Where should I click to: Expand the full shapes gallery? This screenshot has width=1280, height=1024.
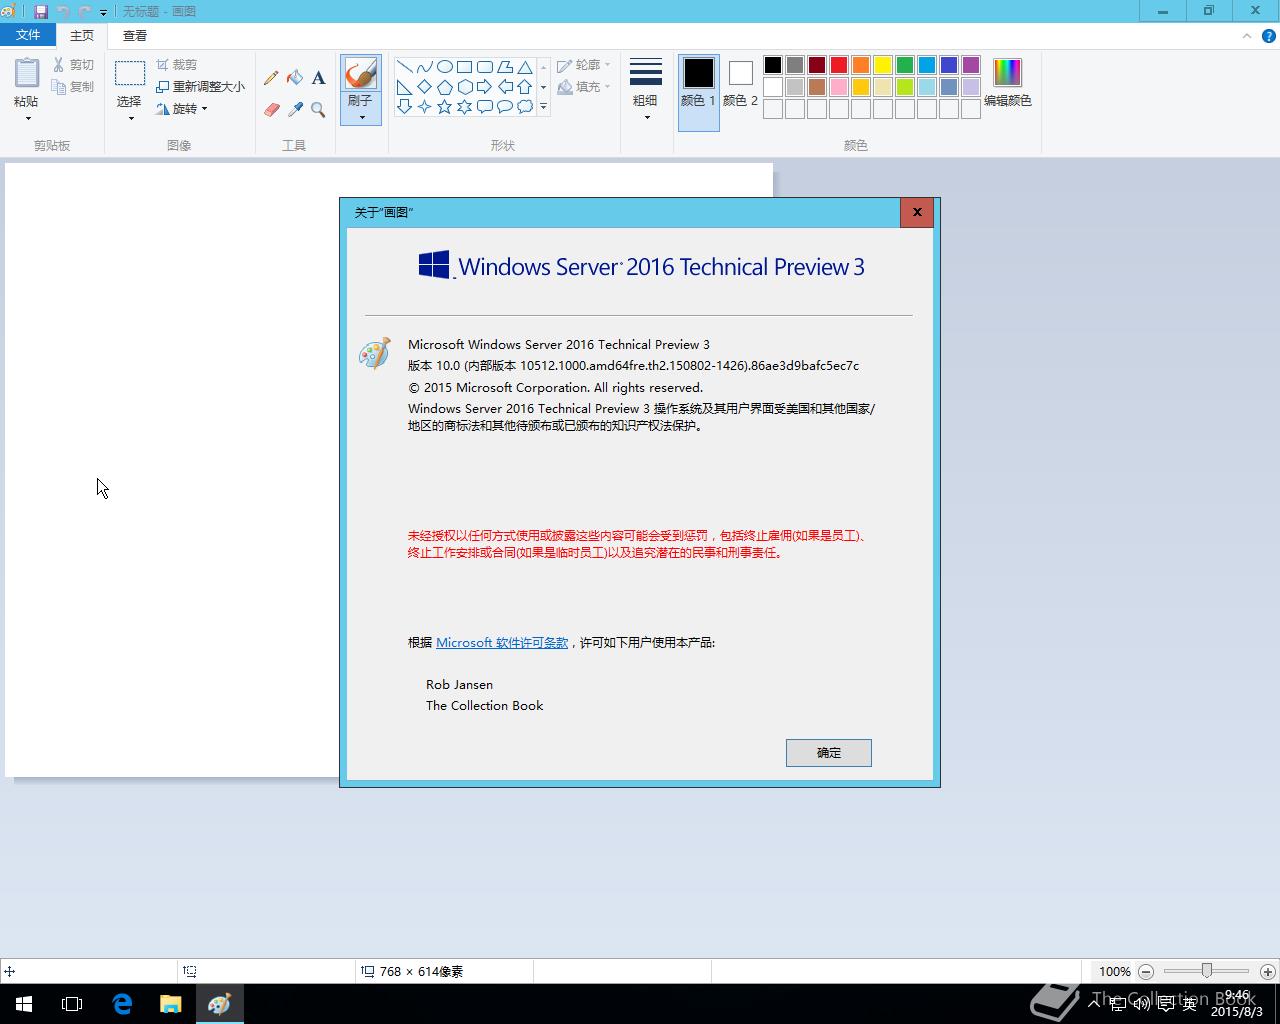click(x=544, y=107)
